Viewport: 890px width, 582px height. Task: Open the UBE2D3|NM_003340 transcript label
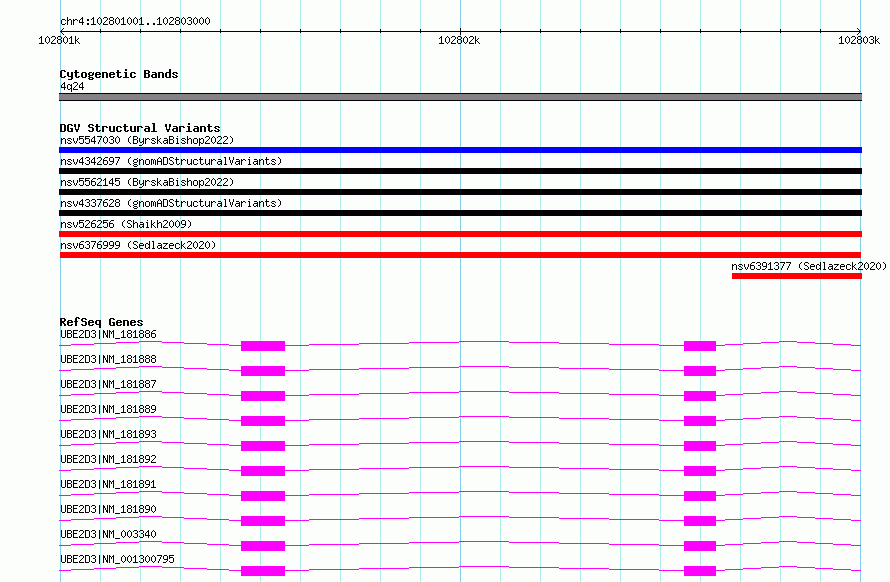click(x=108, y=534)
